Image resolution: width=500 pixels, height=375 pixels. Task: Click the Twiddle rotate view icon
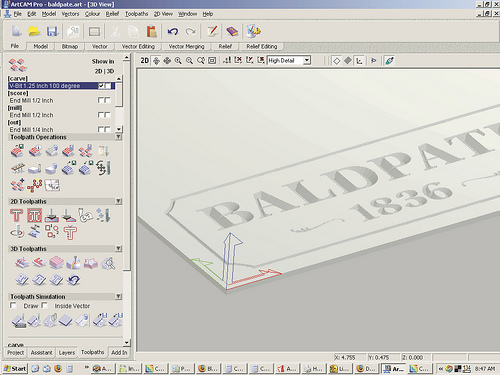pos(156,61)
